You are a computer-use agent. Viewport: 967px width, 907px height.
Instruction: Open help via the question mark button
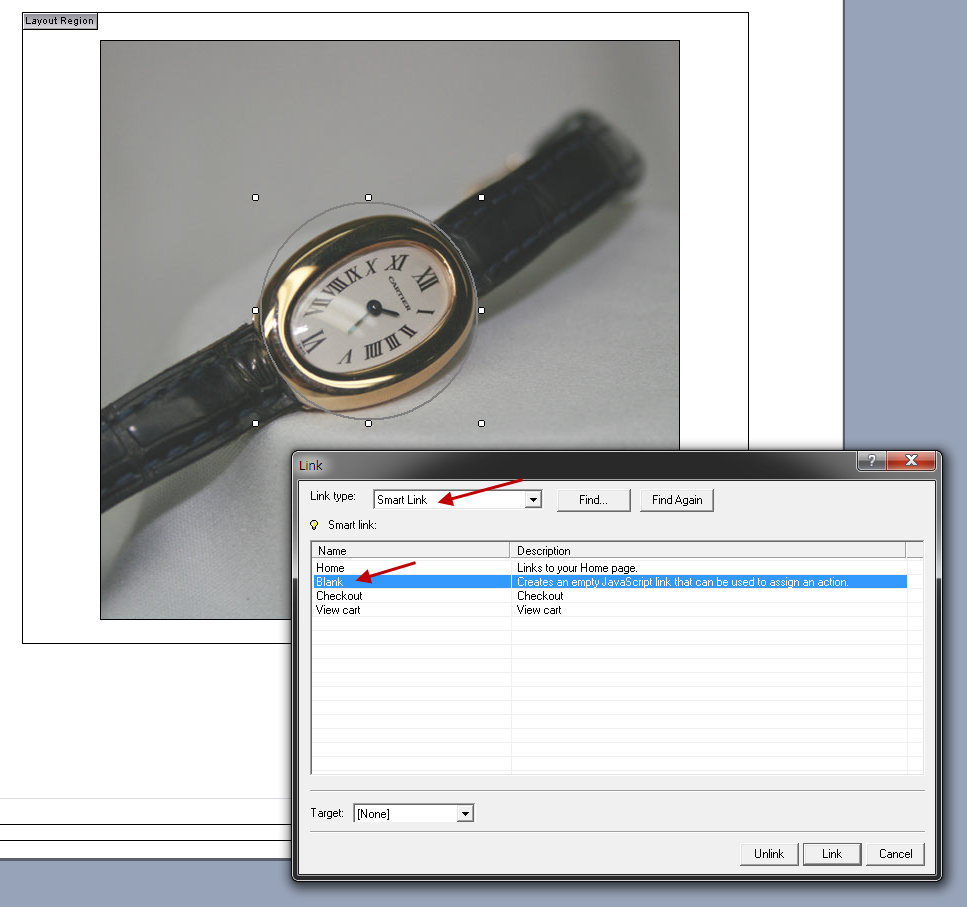[x=871, y=461]
